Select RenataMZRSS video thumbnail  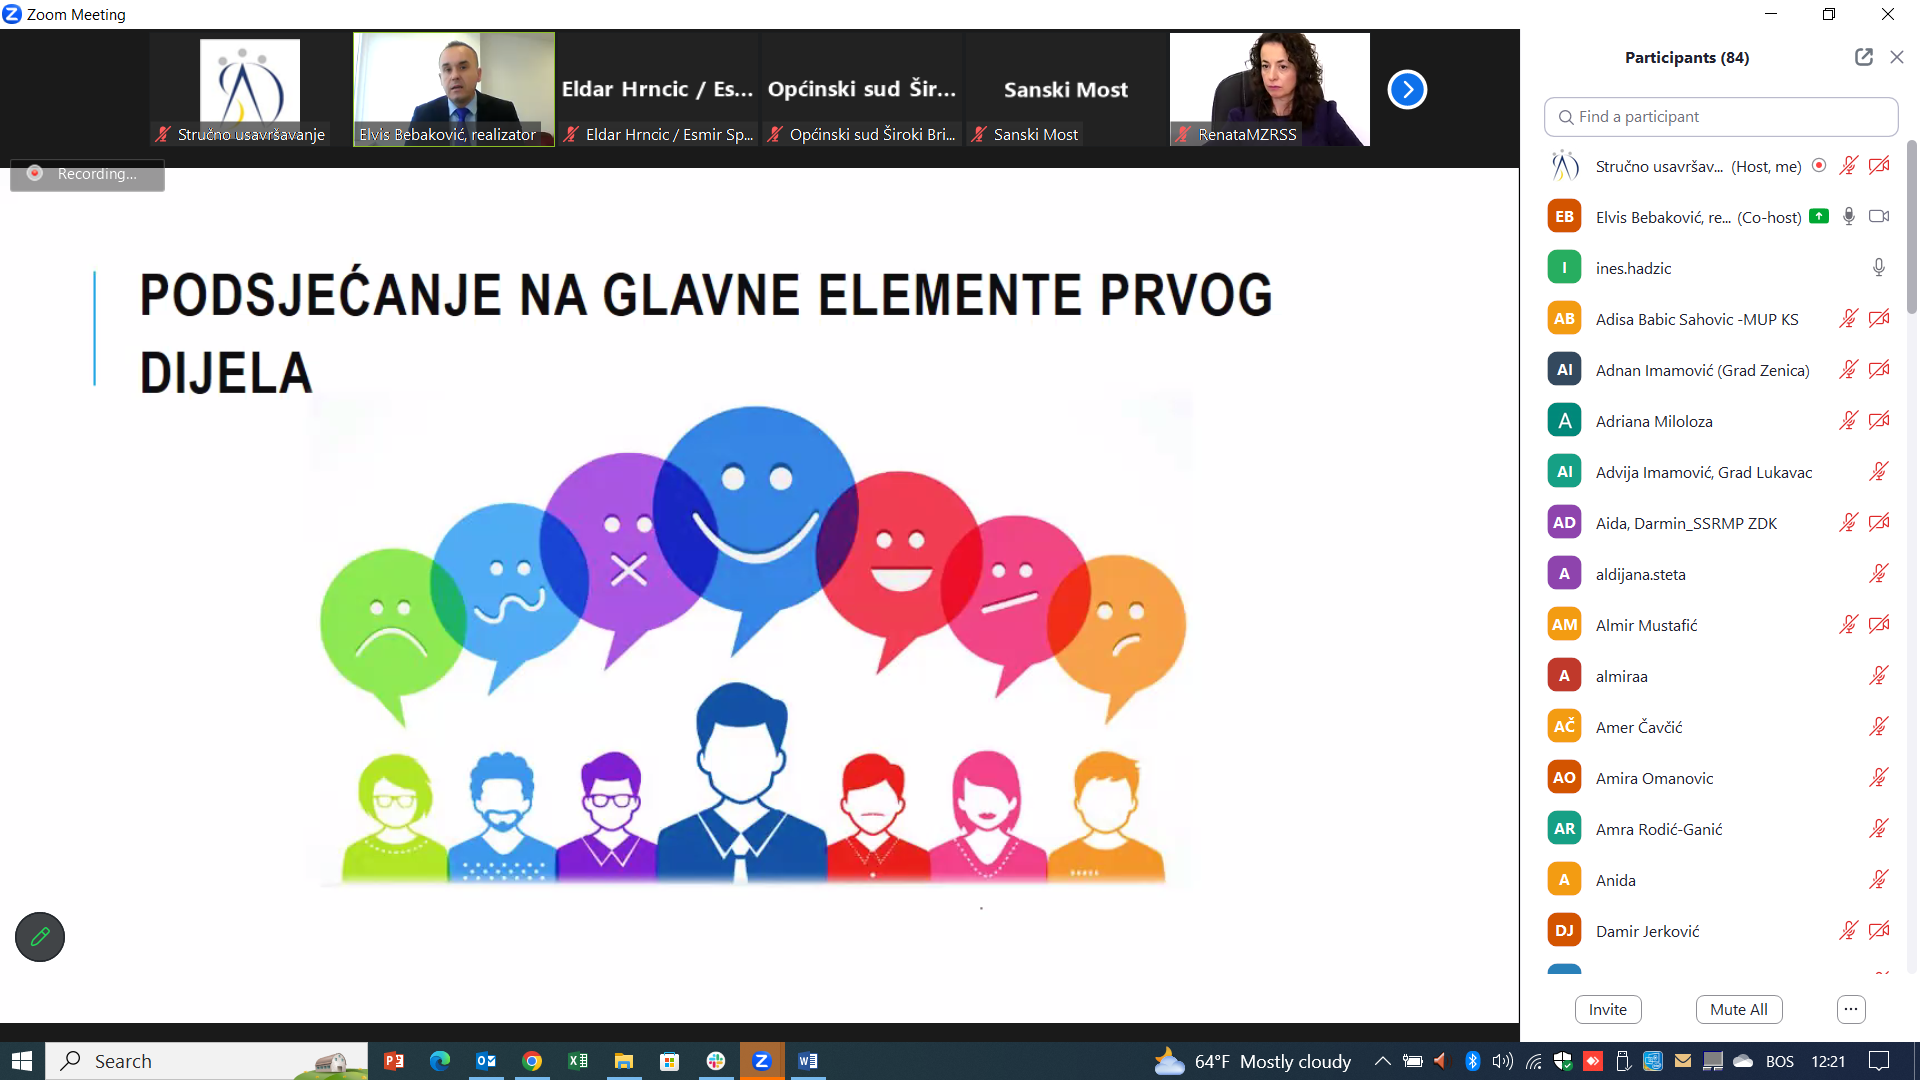click(x=1270, y=89)
